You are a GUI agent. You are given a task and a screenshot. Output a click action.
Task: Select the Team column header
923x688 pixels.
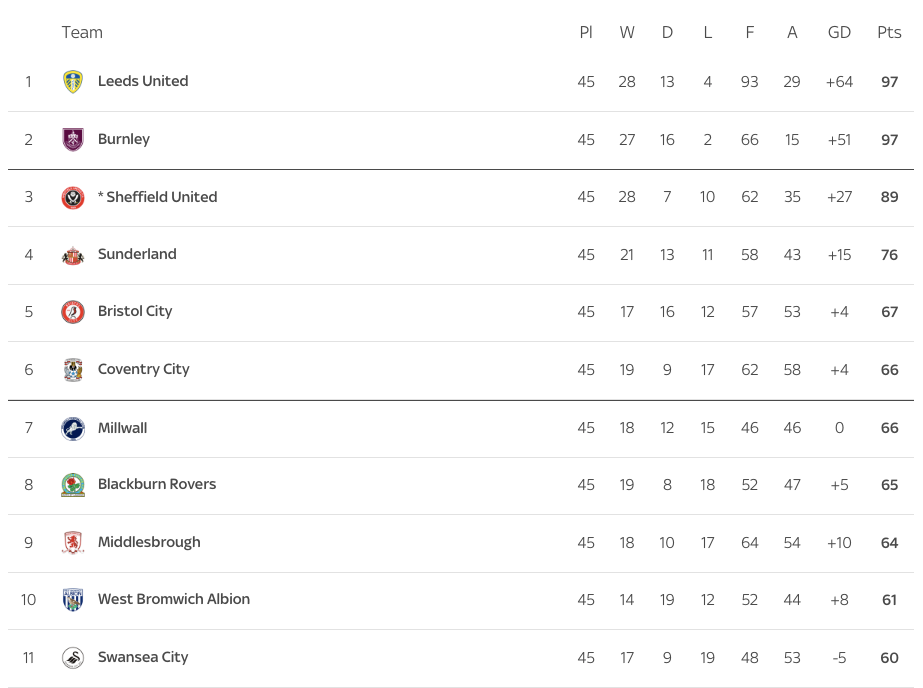[x=82, y=32]
